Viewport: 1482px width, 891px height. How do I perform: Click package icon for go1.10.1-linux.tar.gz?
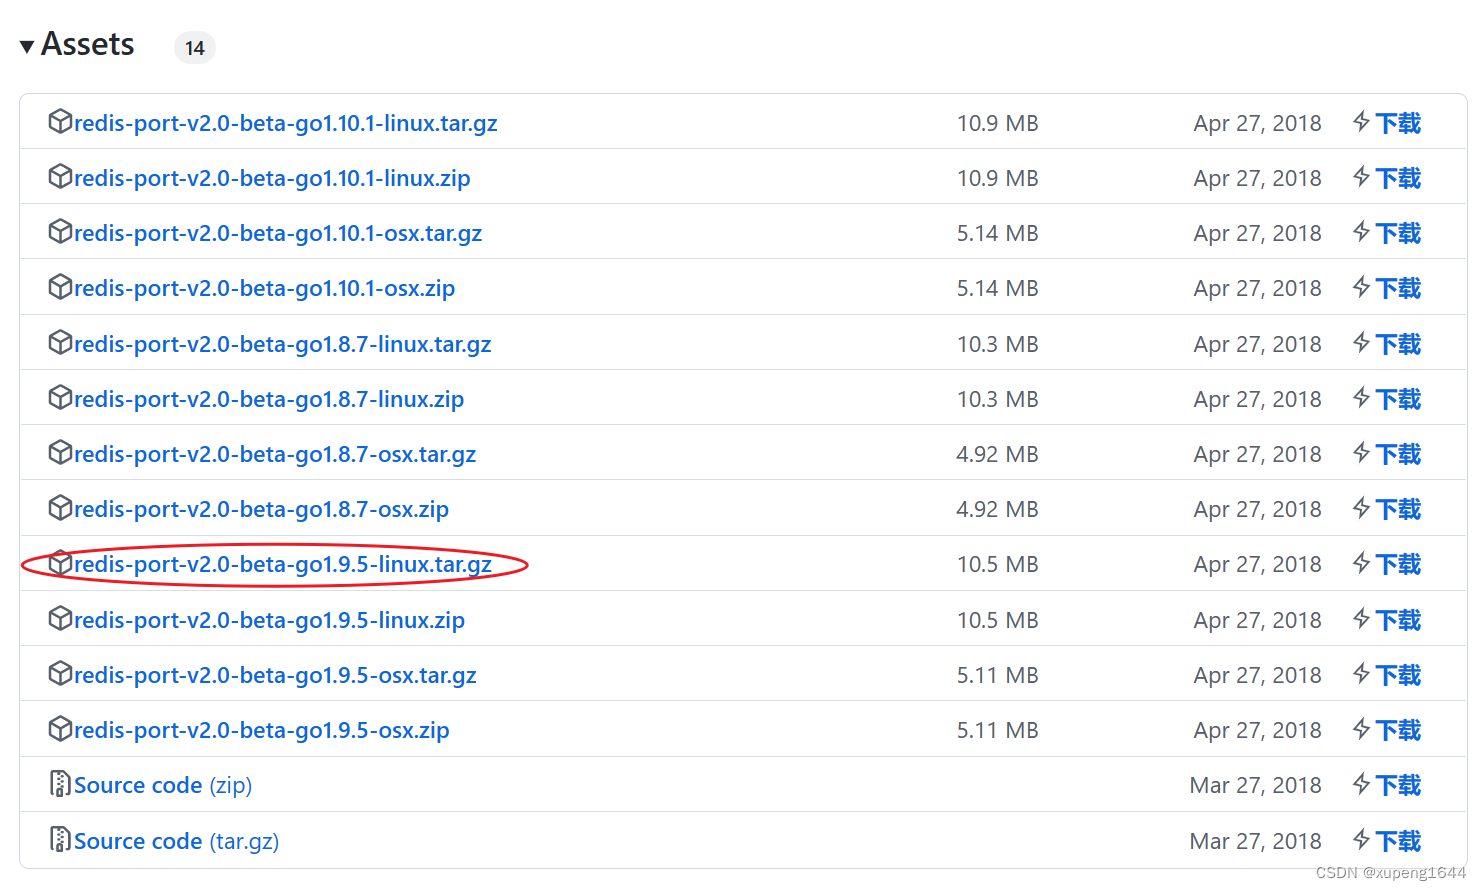pyautogui.click(x=60, y=122)
